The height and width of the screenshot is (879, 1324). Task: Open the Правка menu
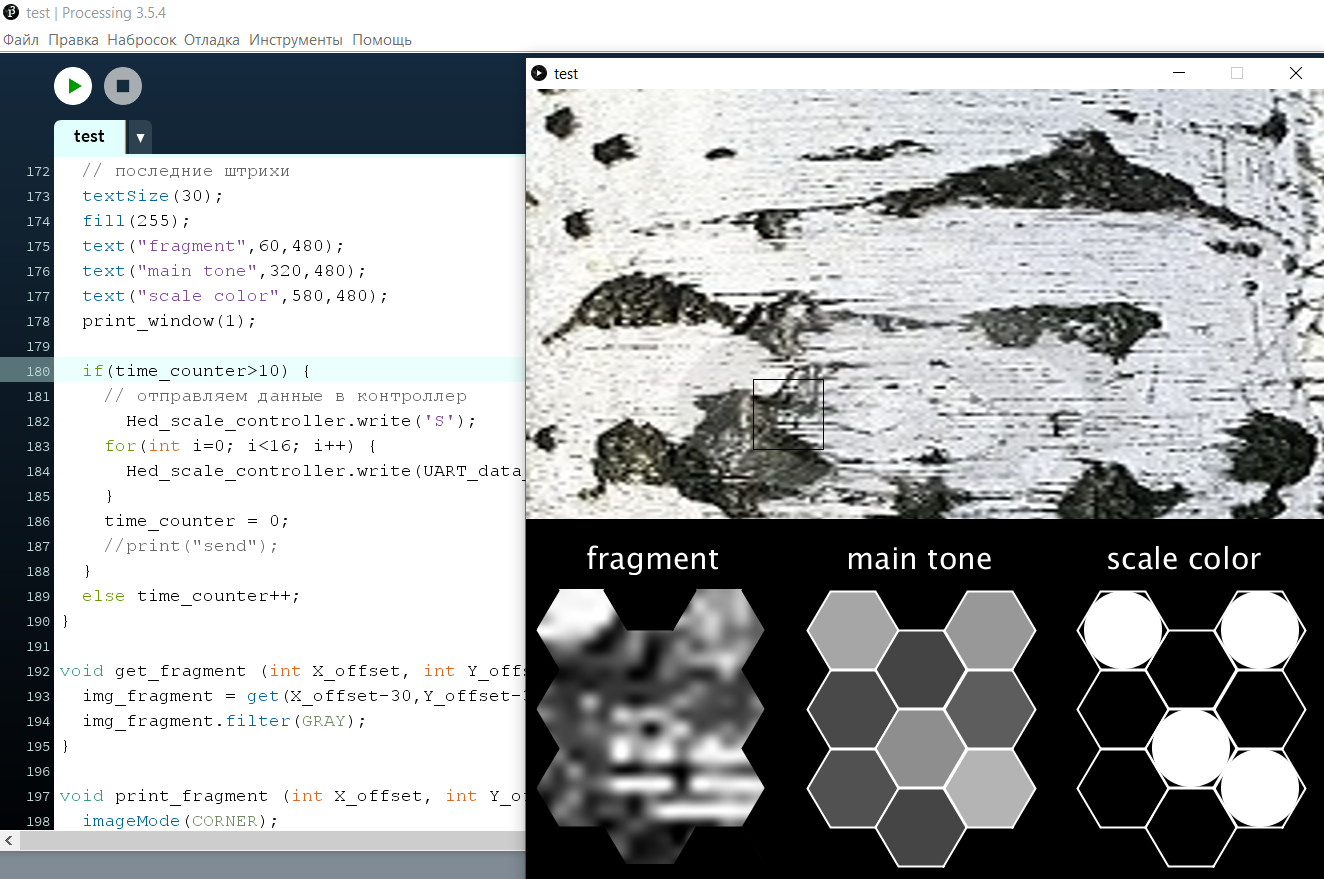[x=73, y=40]
